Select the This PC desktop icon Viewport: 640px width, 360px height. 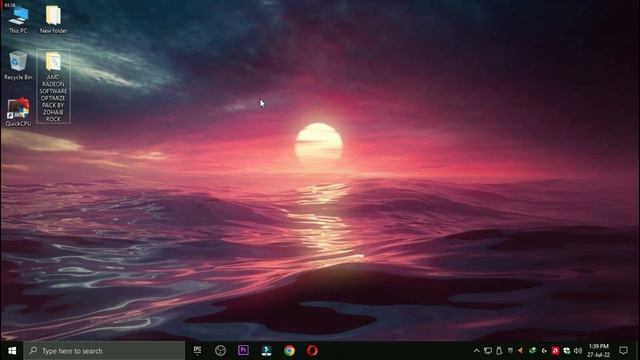18,20
